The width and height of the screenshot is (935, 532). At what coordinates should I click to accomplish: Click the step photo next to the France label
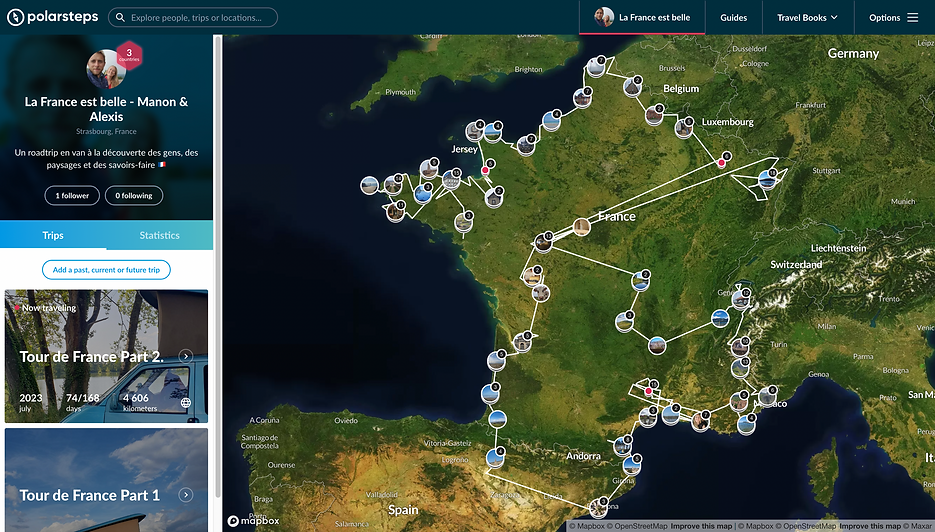click(x=581, y=227)
